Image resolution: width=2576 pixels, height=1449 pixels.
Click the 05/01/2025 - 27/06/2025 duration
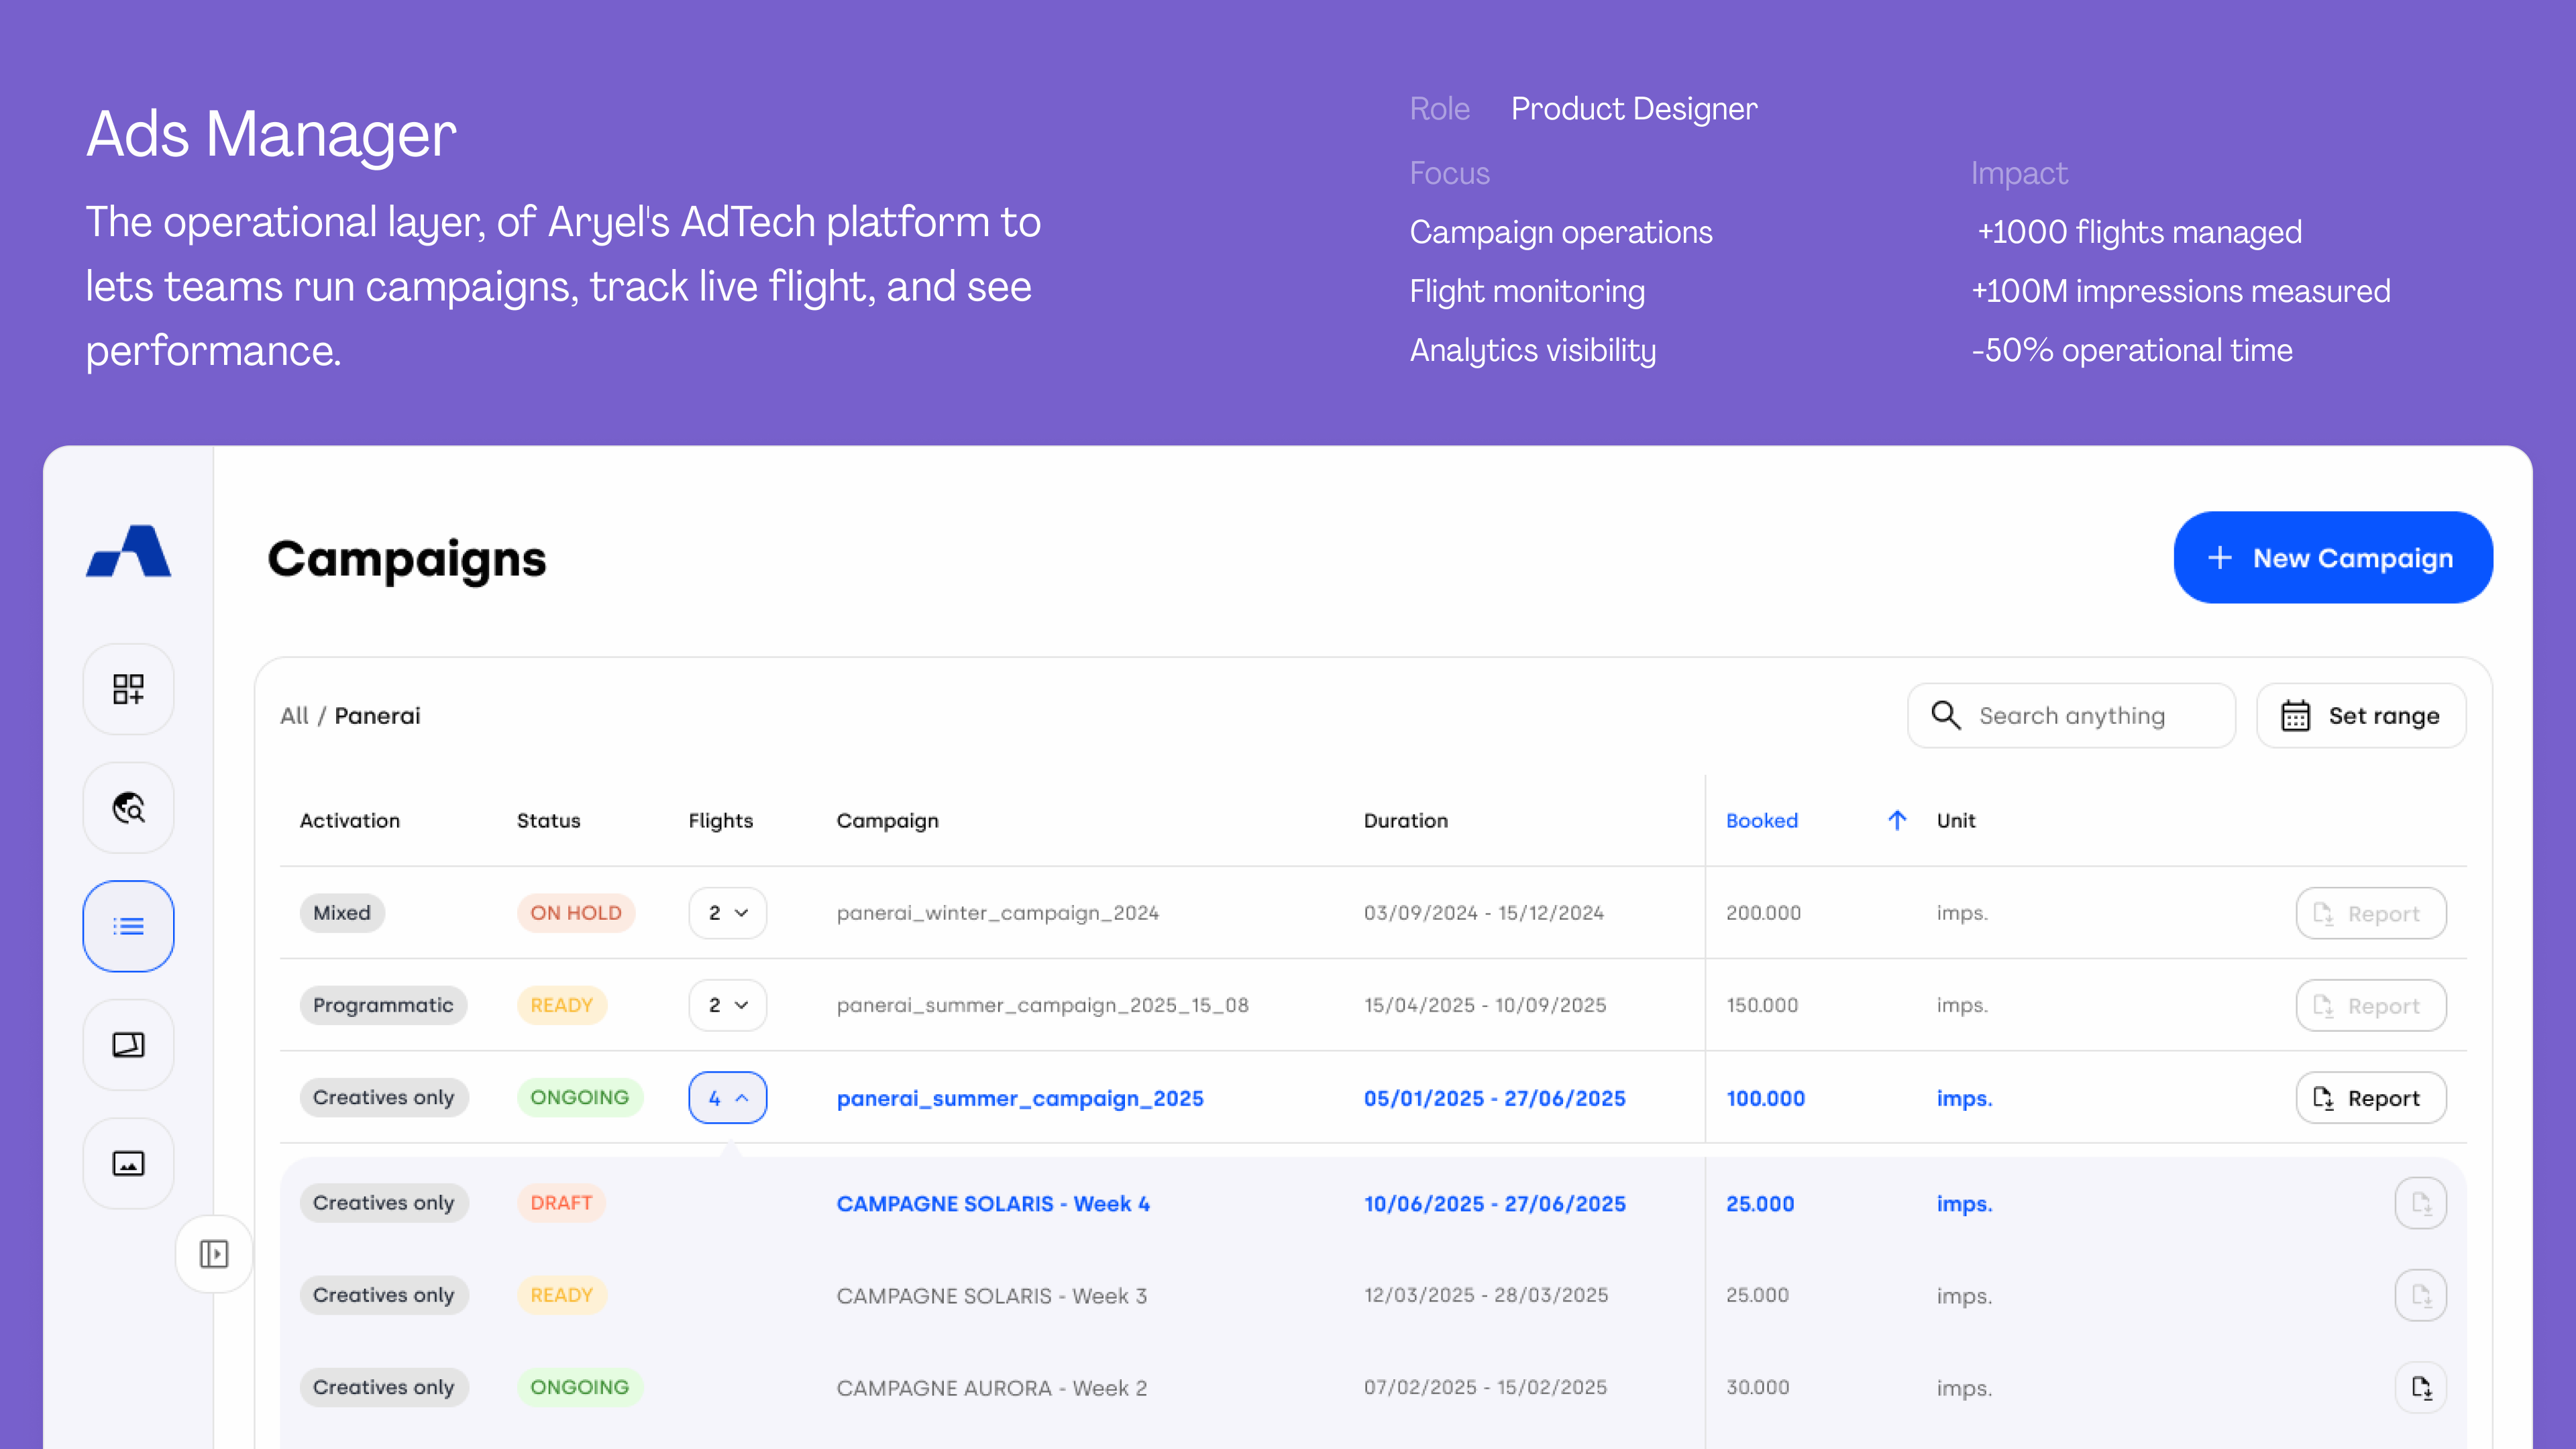pos(1495,1098)
